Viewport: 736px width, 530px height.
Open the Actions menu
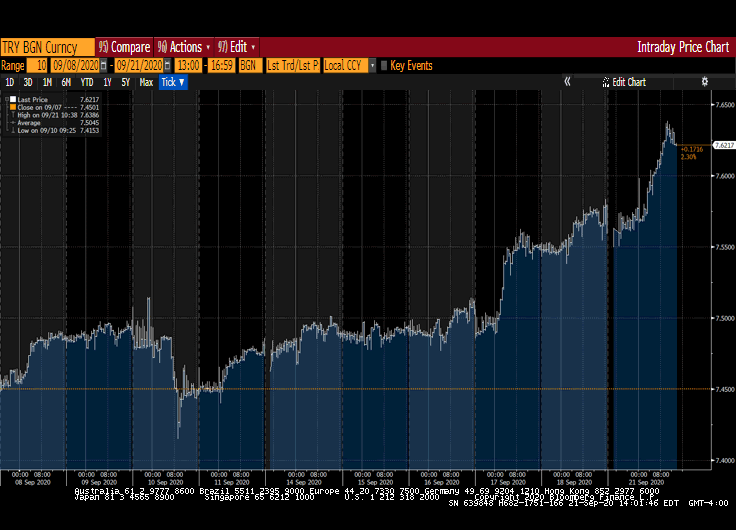[x=185, y=47]
